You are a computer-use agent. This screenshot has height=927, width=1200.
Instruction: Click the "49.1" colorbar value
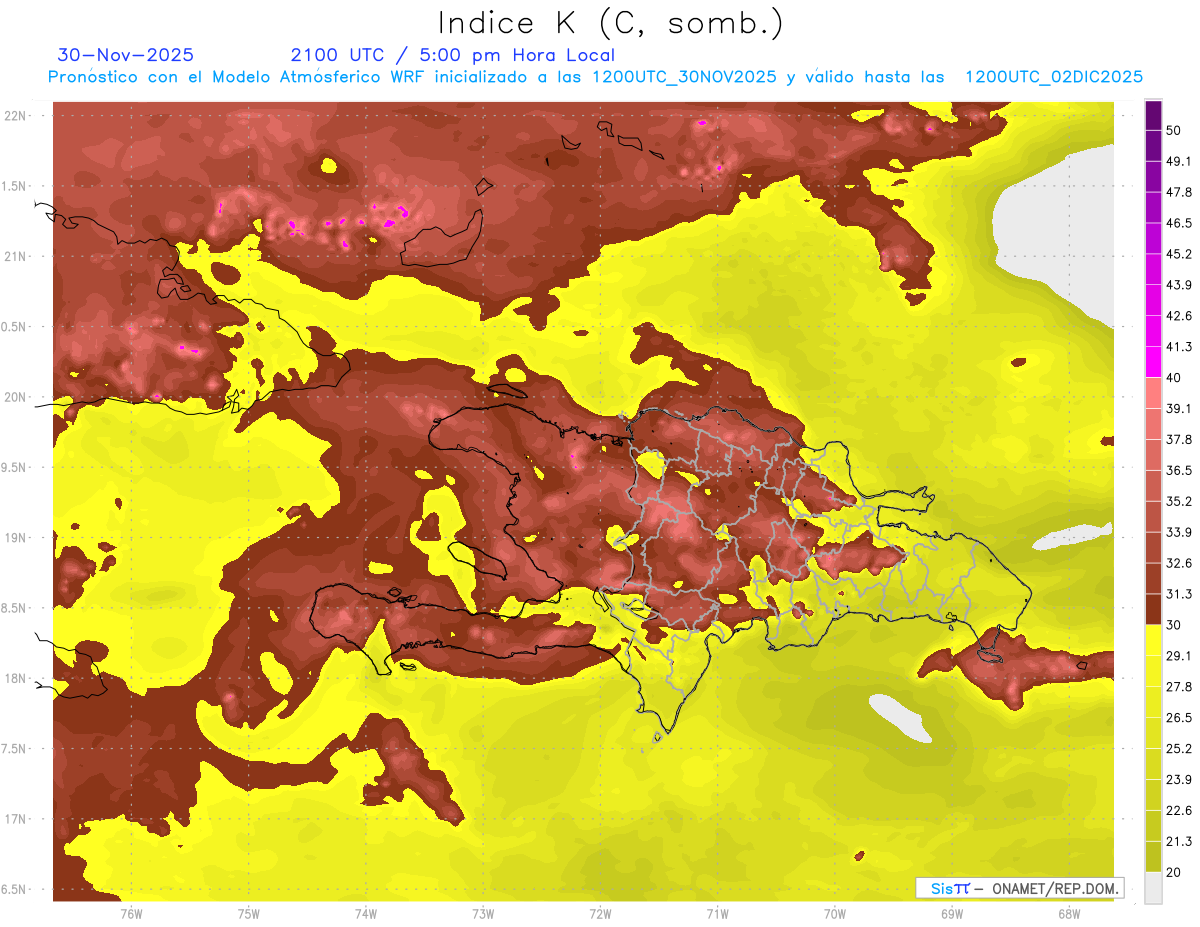point(1179,161)
